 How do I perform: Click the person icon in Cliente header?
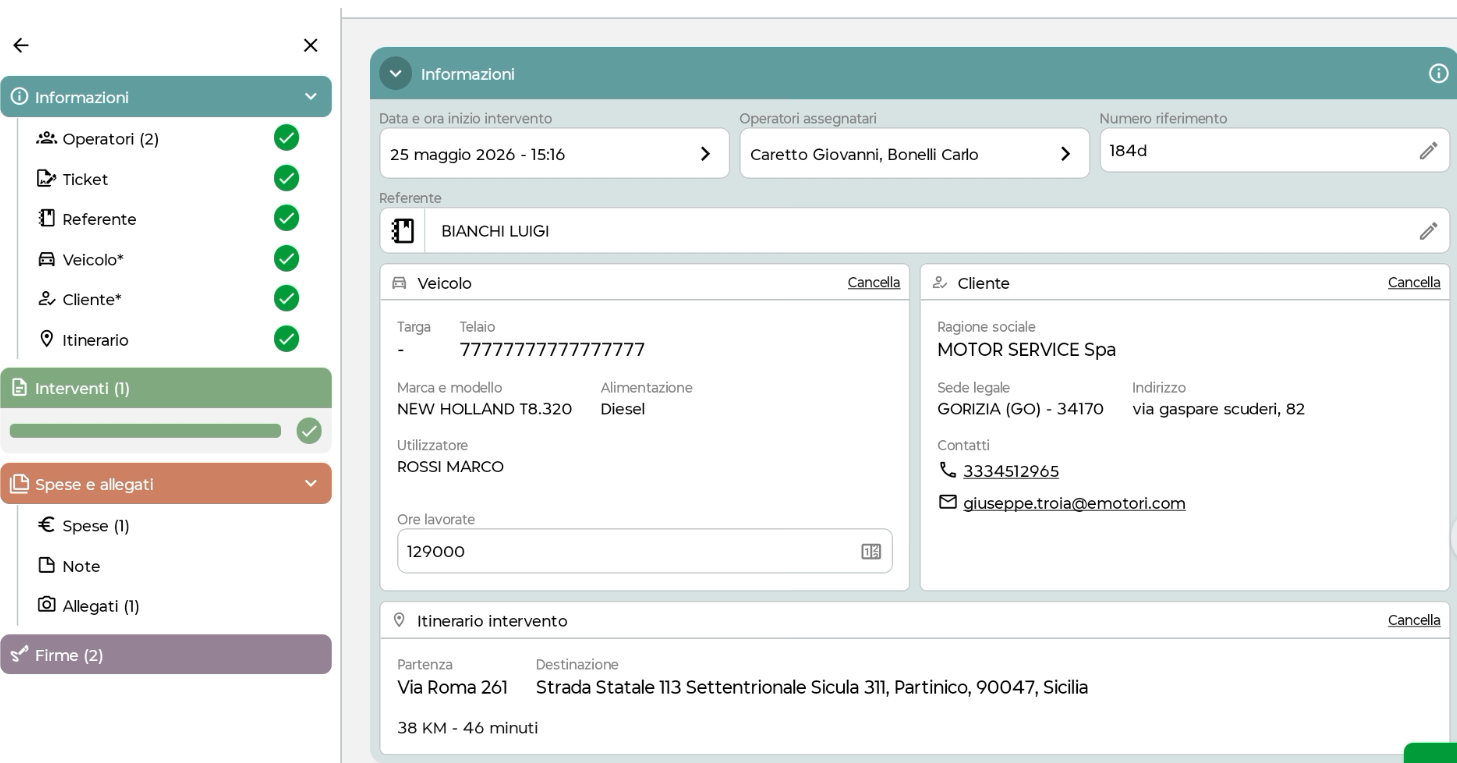[x=939, y=283]
